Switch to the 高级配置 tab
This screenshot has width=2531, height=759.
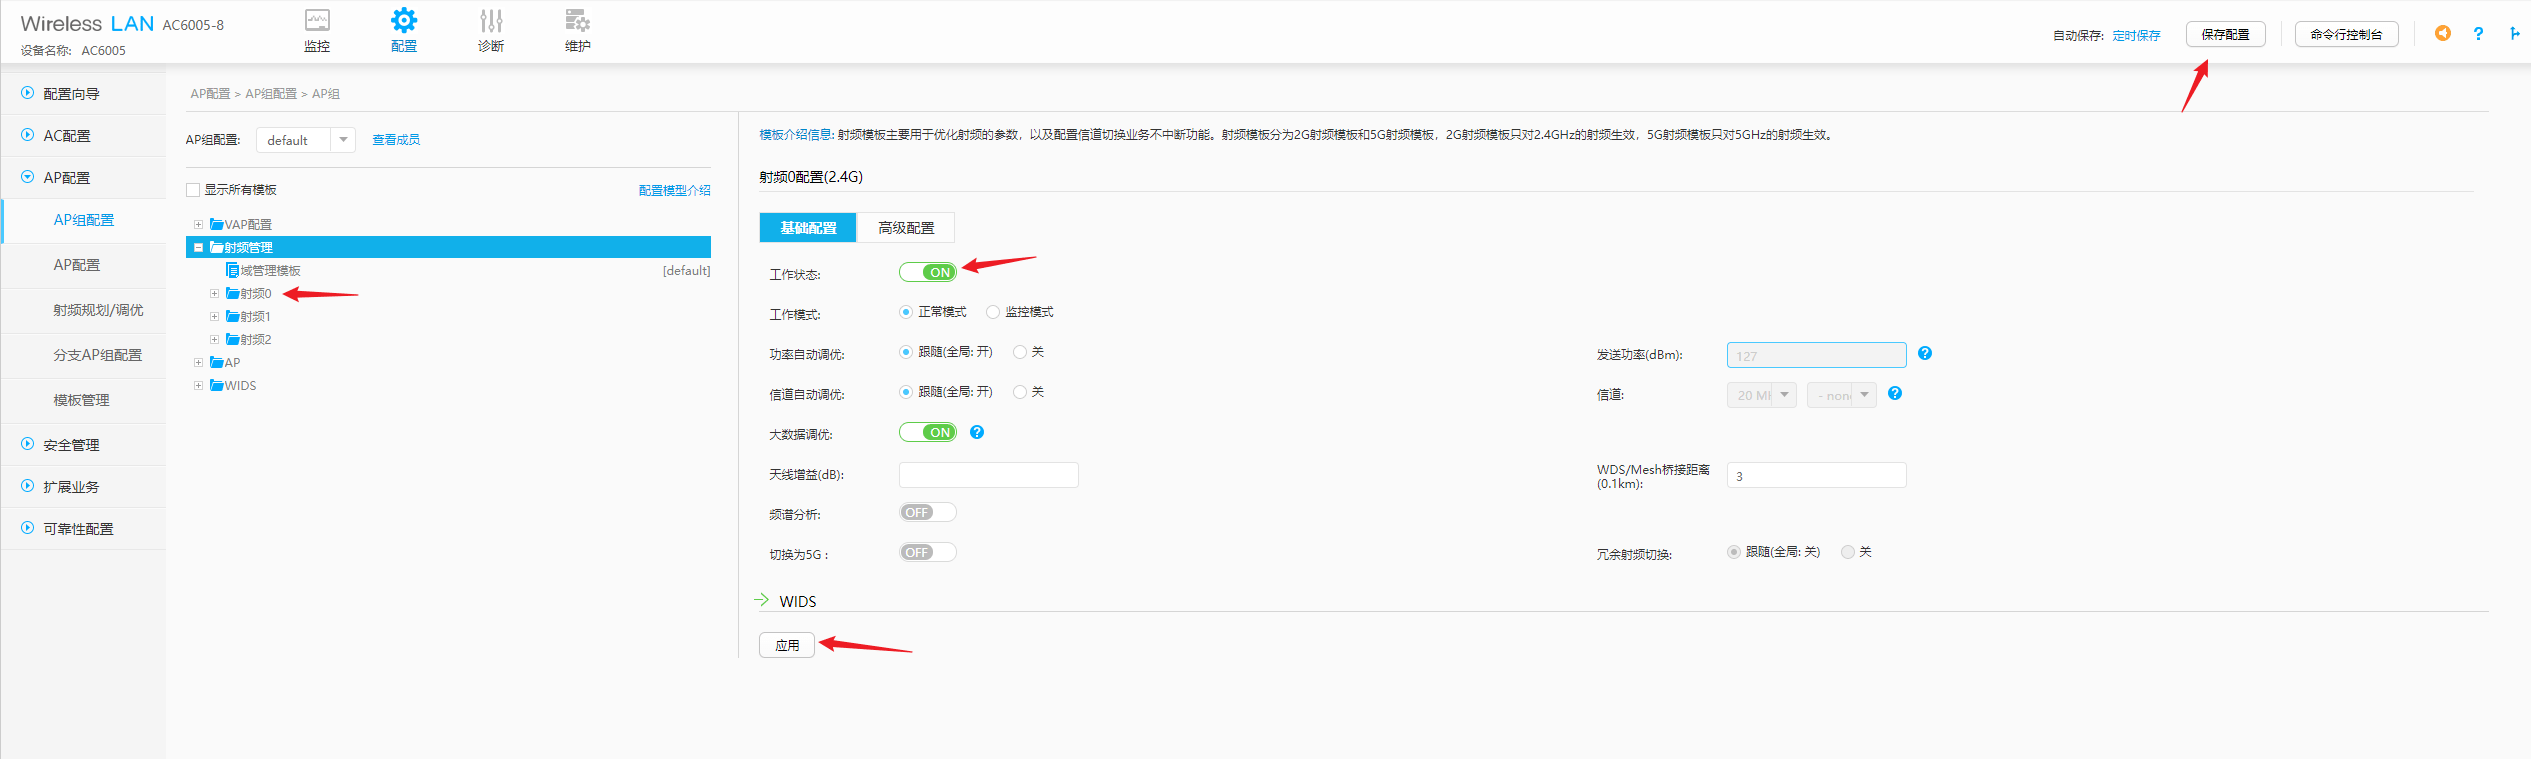click(x=905, y=228)
